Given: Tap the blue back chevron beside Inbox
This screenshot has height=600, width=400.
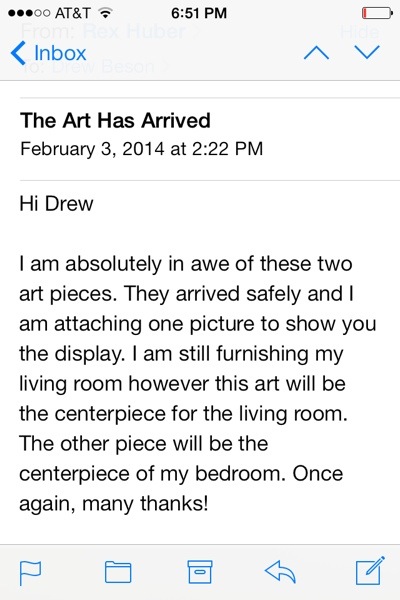Looking at the screenshot, I should (x=18, y=53).
